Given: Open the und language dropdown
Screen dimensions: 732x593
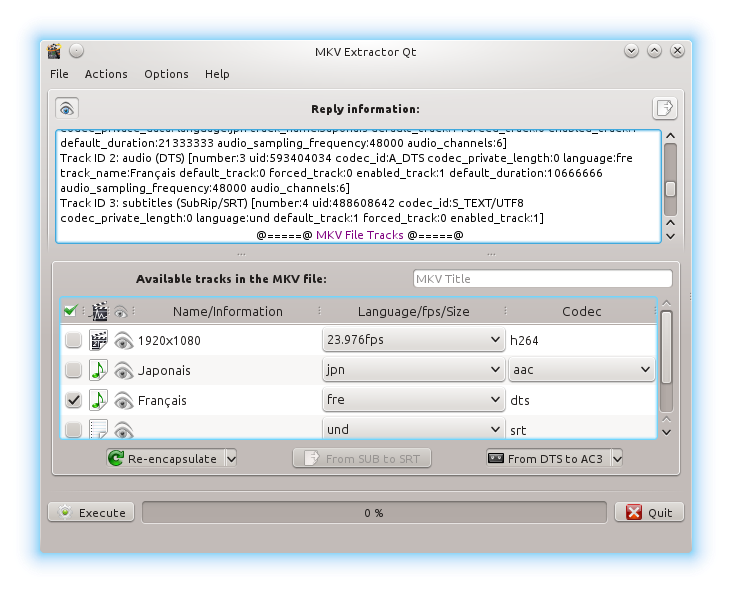Looking at the screenshot, I should click(x=413, y=428).
